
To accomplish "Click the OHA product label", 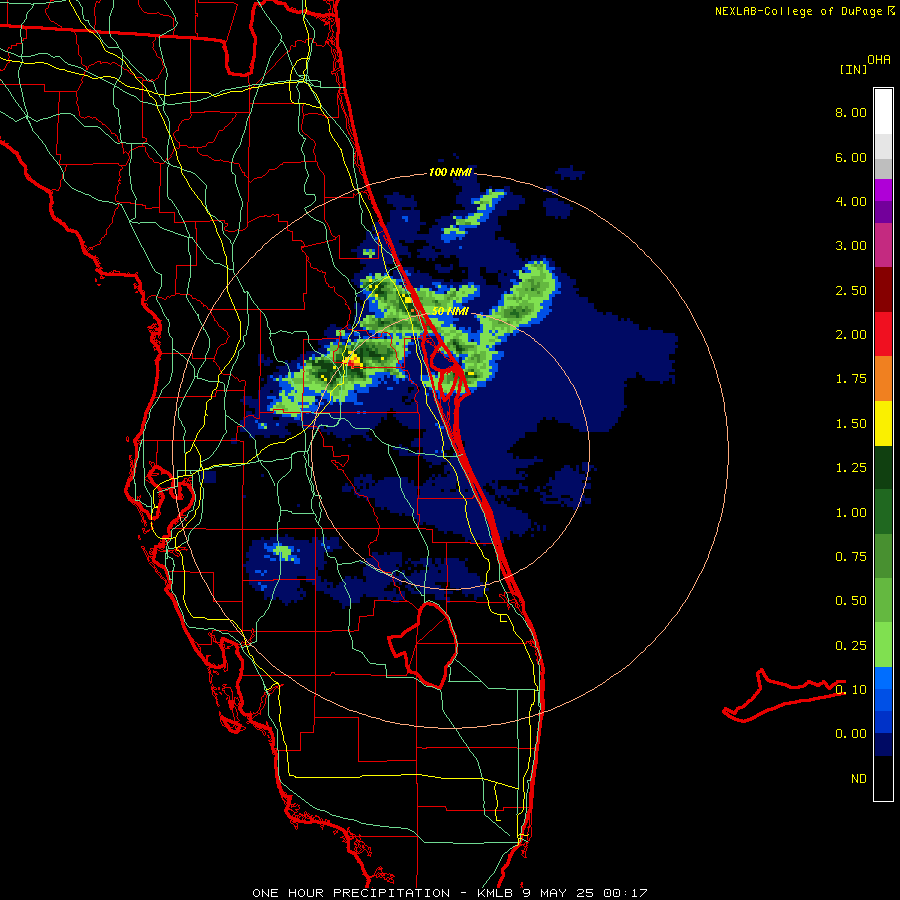I will (x=879, y=60).
